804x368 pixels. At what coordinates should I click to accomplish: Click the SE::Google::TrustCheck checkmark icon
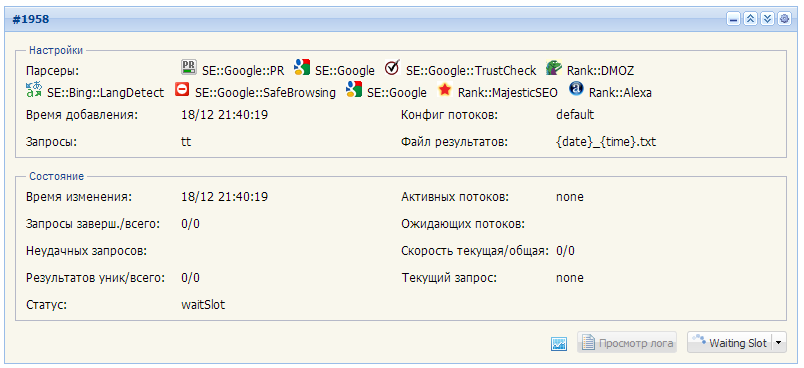392,67
